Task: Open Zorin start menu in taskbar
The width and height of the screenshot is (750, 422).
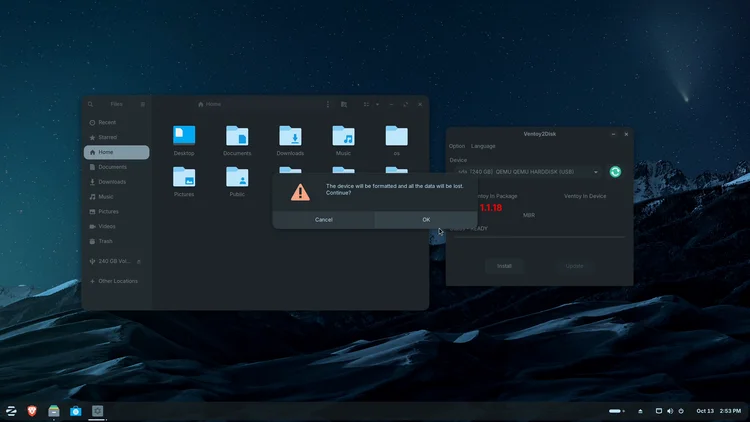Action: point(11,411)
